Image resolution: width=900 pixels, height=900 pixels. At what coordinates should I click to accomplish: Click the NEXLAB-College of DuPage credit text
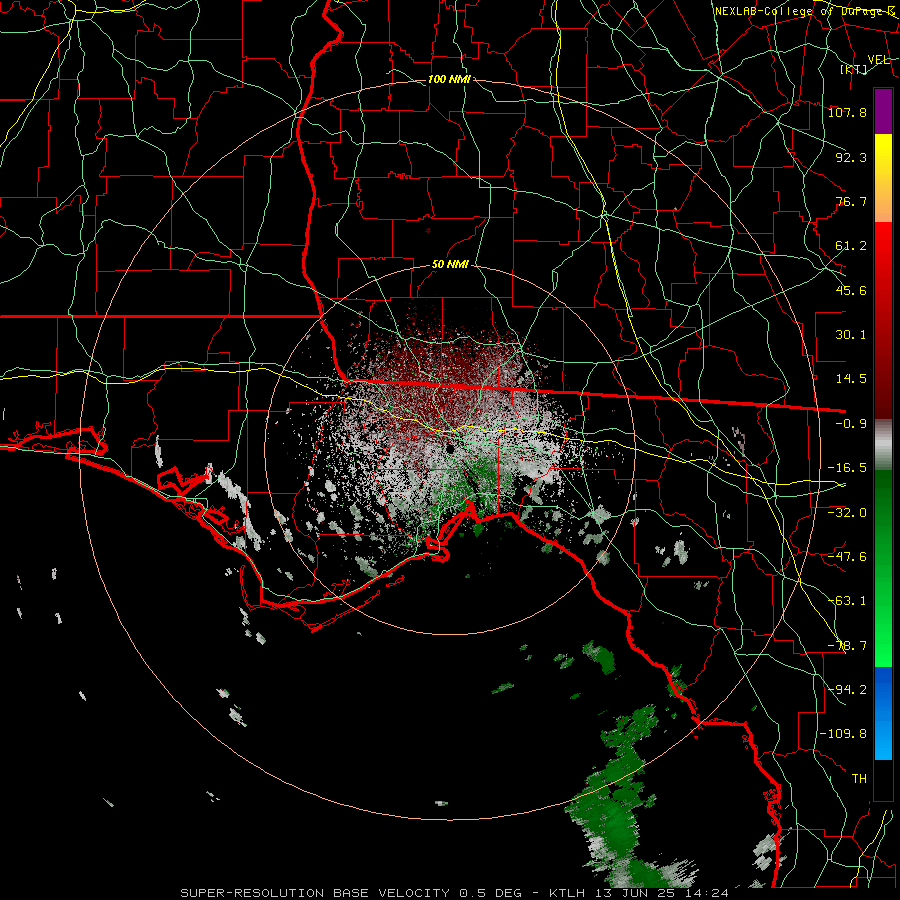pos(805,11)
